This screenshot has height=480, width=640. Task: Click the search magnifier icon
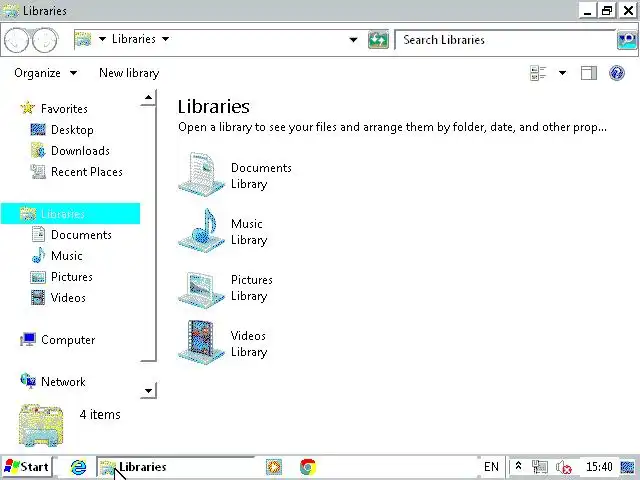[x=627, y=40]
